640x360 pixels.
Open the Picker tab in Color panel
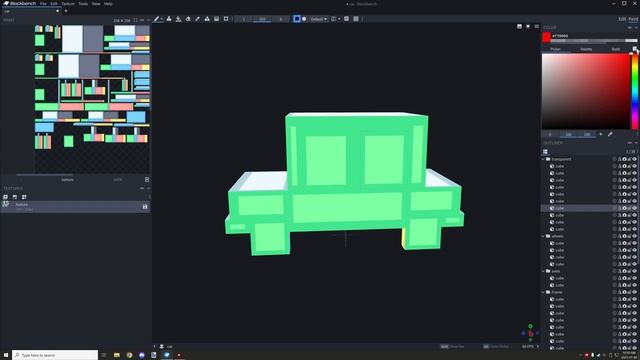pos(555,49)
